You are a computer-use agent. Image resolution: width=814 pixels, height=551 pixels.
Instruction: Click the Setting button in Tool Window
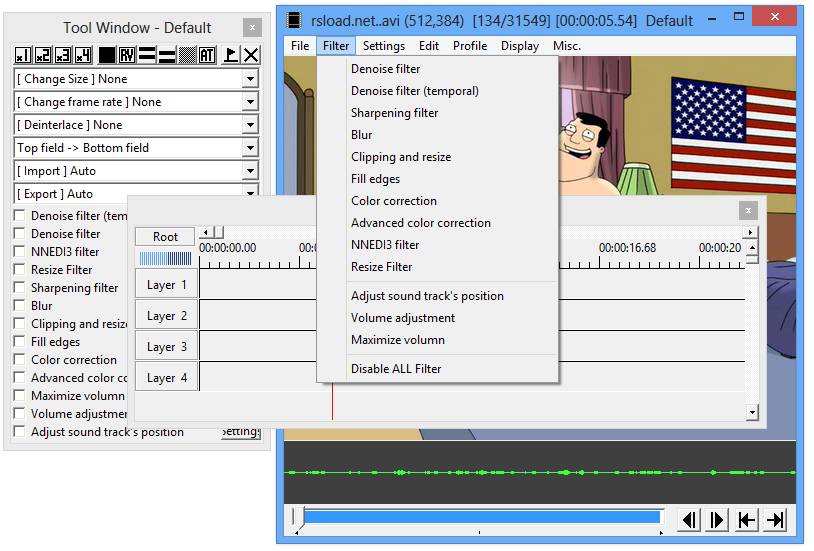[241, 432]
